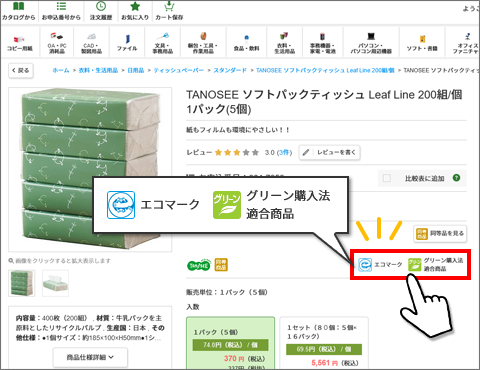Open the 食品・飲料 category icon
Screen dimensions: 480x370
[246, 43]
